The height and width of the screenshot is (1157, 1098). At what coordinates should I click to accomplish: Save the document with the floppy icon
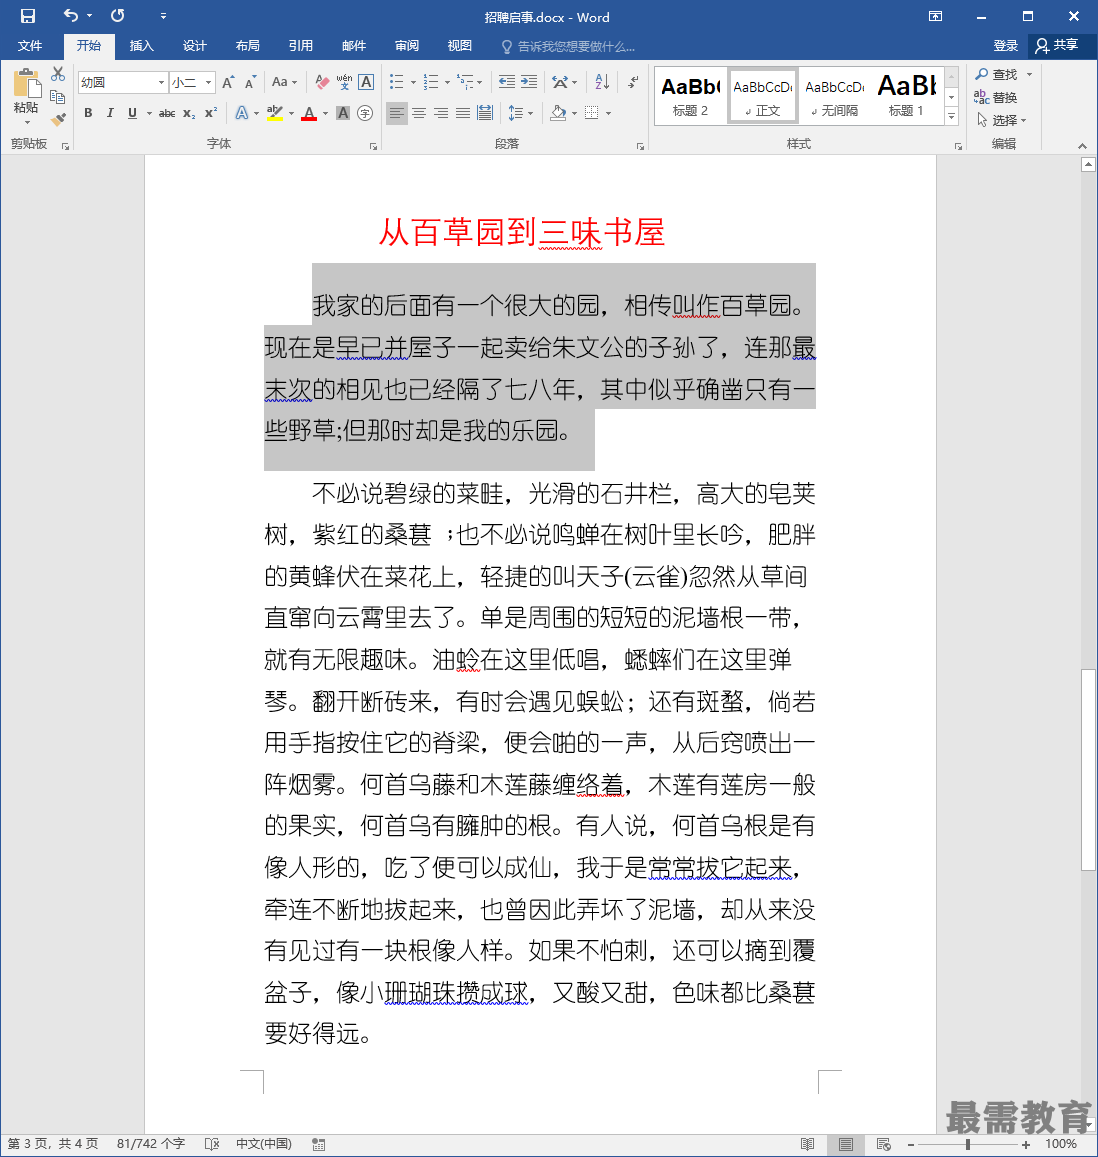(28, 16)
